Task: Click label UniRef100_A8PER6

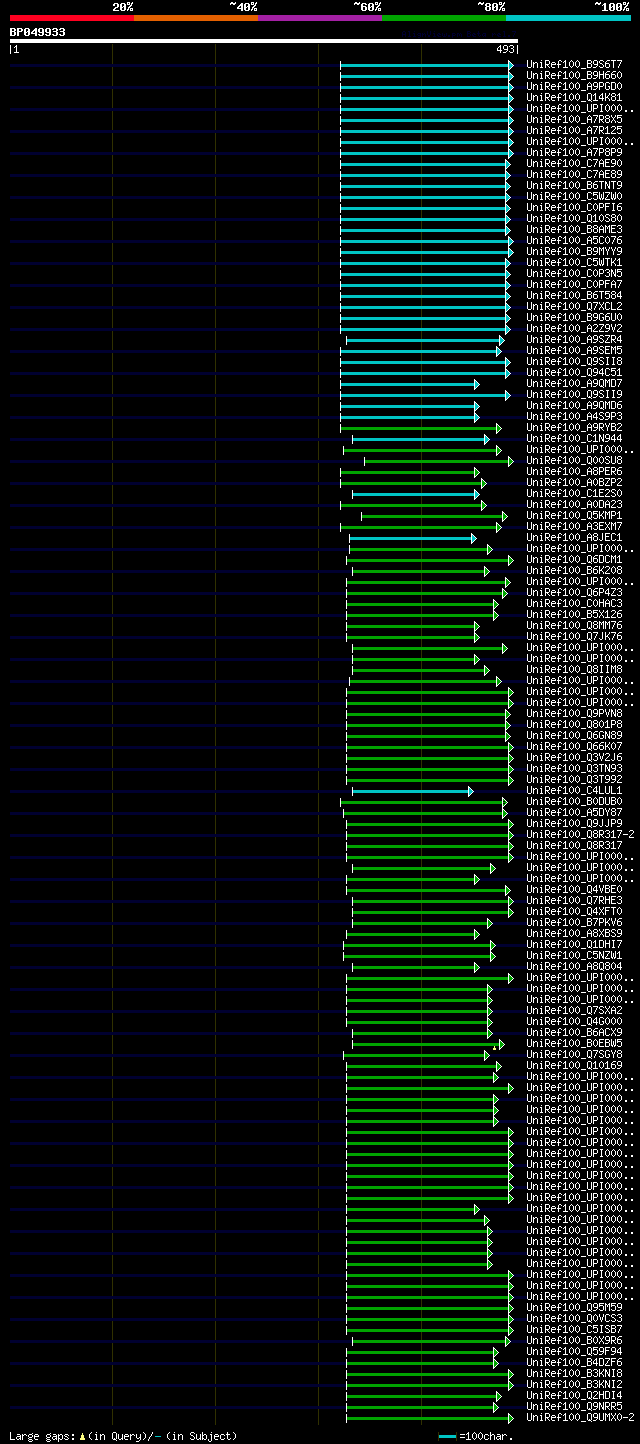Action: 574,471
